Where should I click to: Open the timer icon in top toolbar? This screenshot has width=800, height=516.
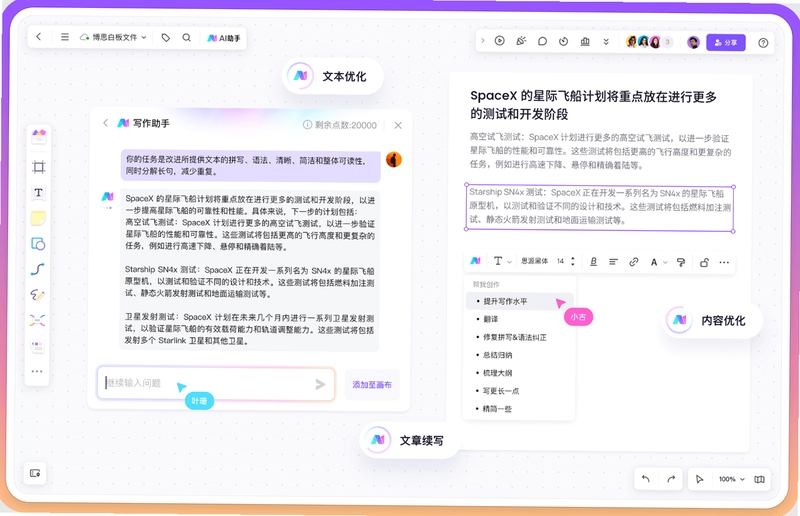564,41
